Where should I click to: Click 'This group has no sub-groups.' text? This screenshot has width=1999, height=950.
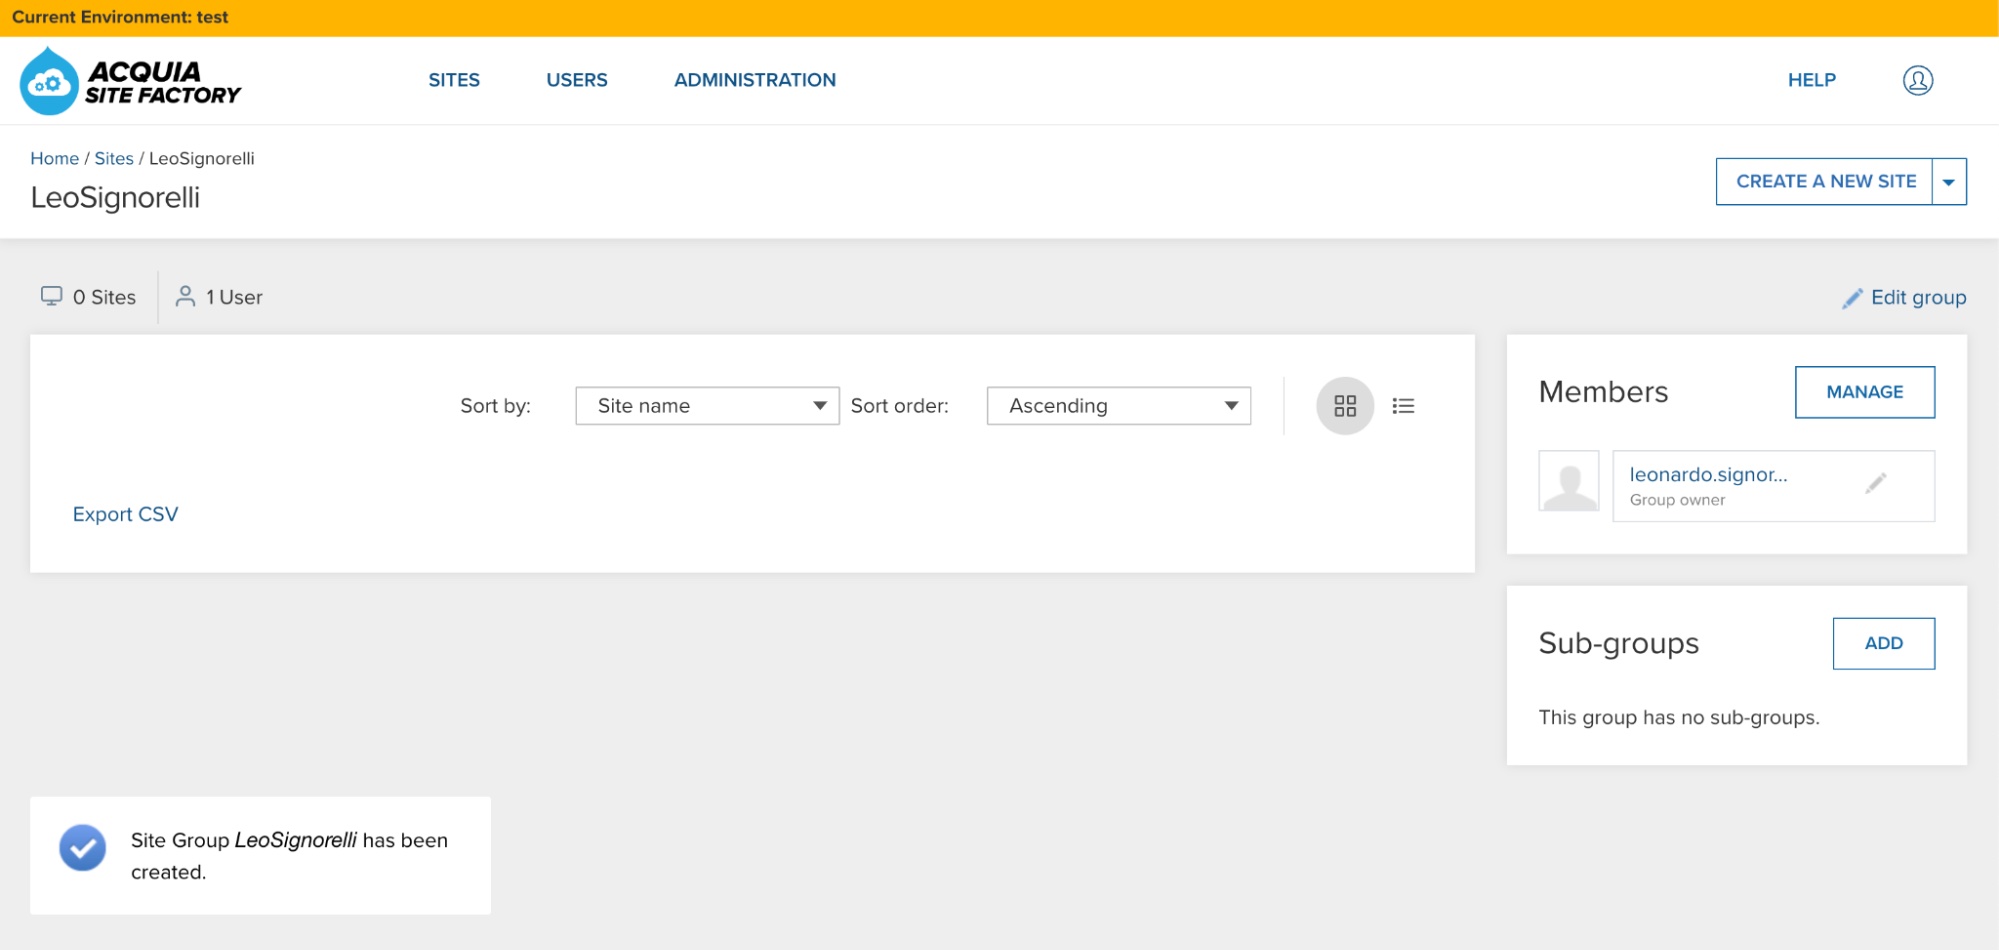pyautogui.click(x=1679, y=717)
